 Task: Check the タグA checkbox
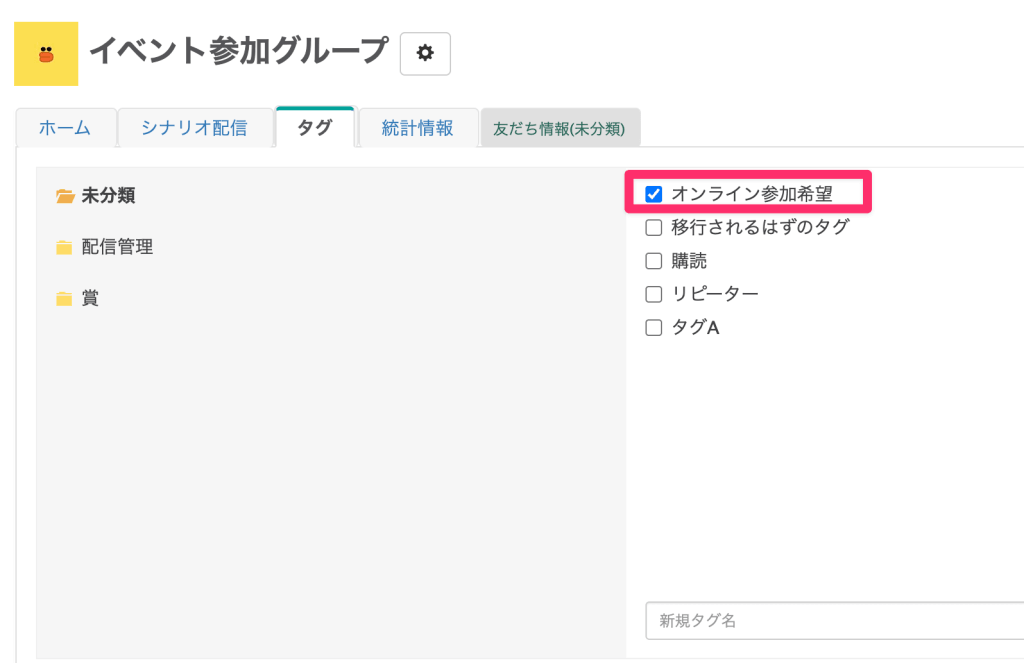(654, 327)
